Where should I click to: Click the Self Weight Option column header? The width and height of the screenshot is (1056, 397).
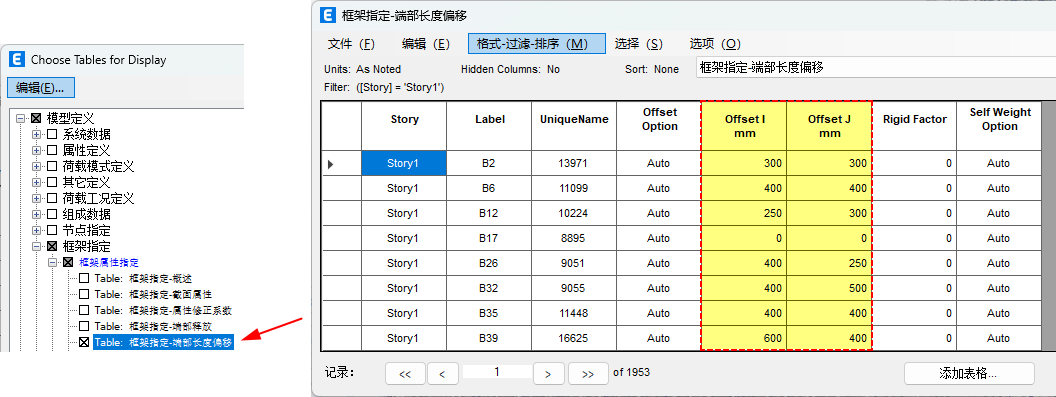click(x=999, y=125)
